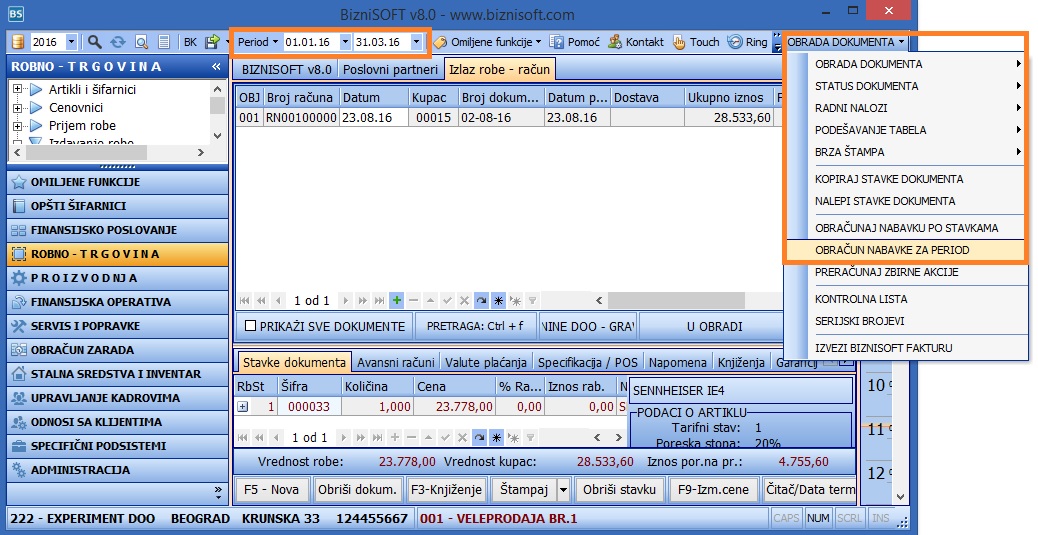This screenshot has height=535, width=1038.
Task: Go to first record in documents navigator
Action: point(245,301)
